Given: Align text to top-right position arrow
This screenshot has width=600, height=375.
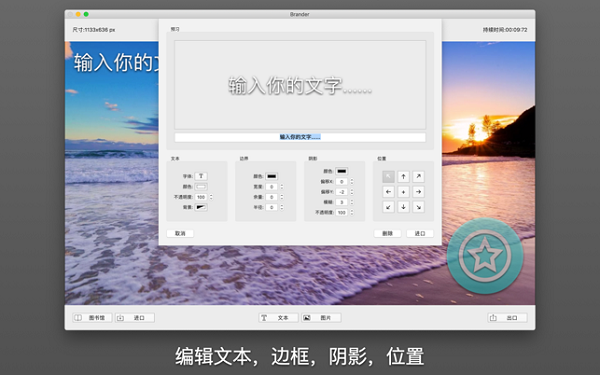Looking at the screenshot, I should [x=419, y=176].
